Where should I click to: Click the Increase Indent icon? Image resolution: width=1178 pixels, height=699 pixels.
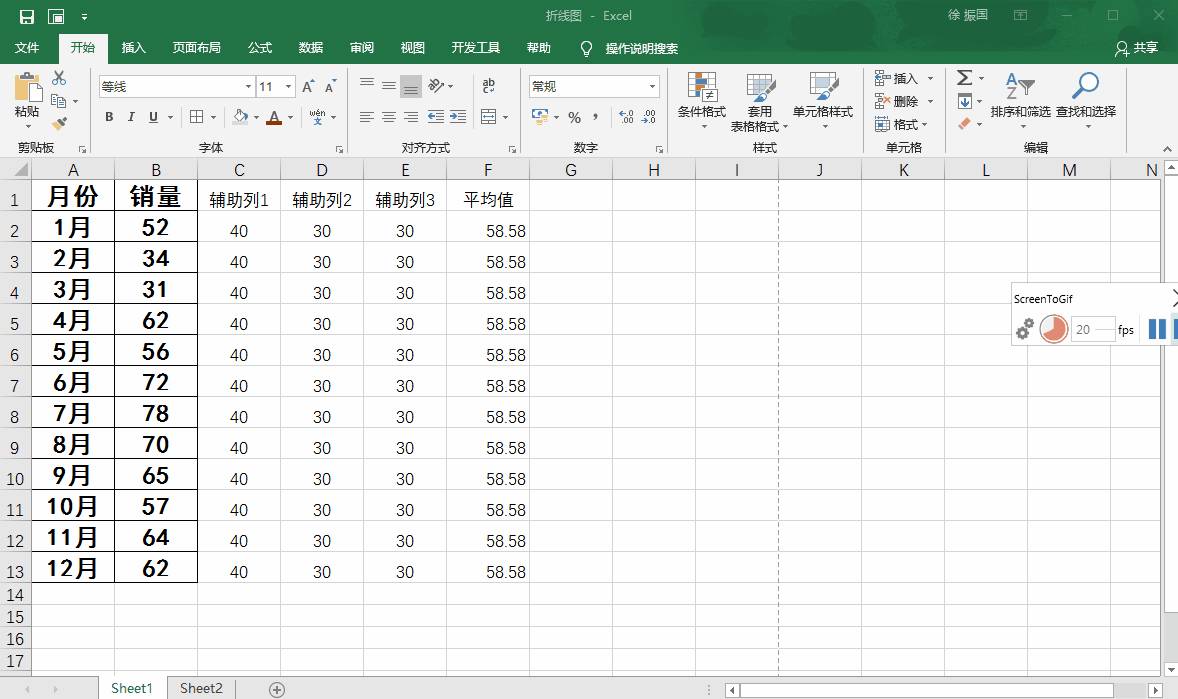[x=458, y=116]
